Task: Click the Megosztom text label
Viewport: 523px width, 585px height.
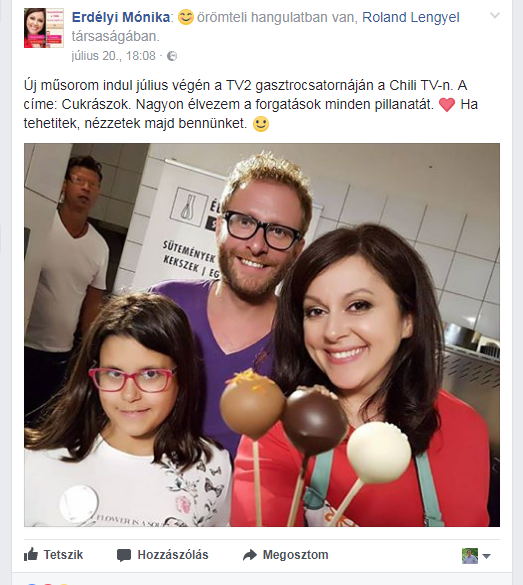Action: point(295,555)
